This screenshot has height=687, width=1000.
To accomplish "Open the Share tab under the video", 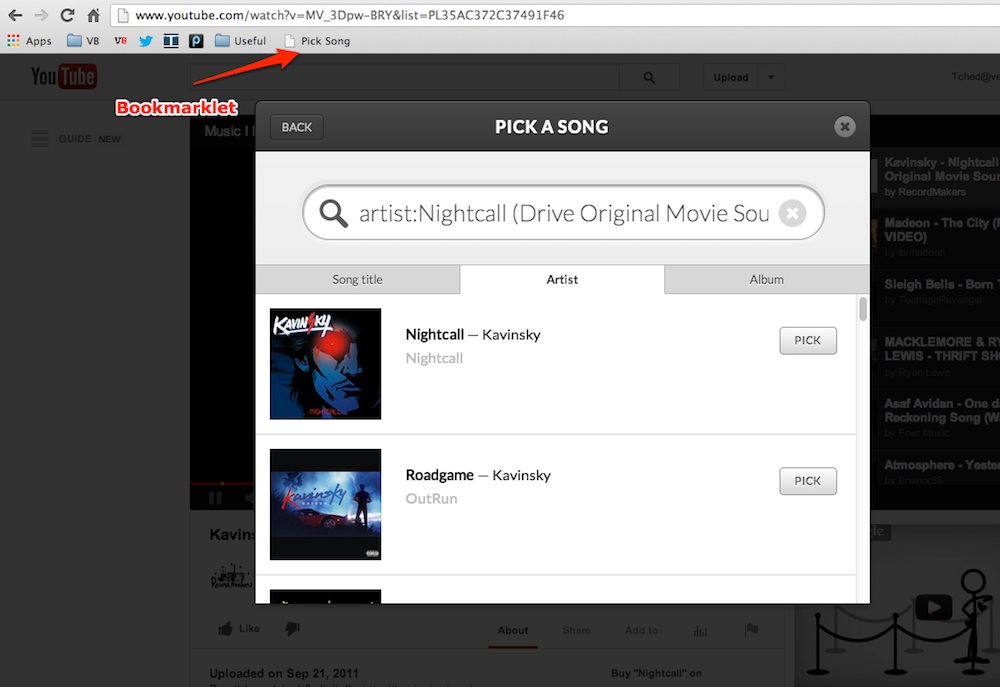I will (x=577, y=630).
